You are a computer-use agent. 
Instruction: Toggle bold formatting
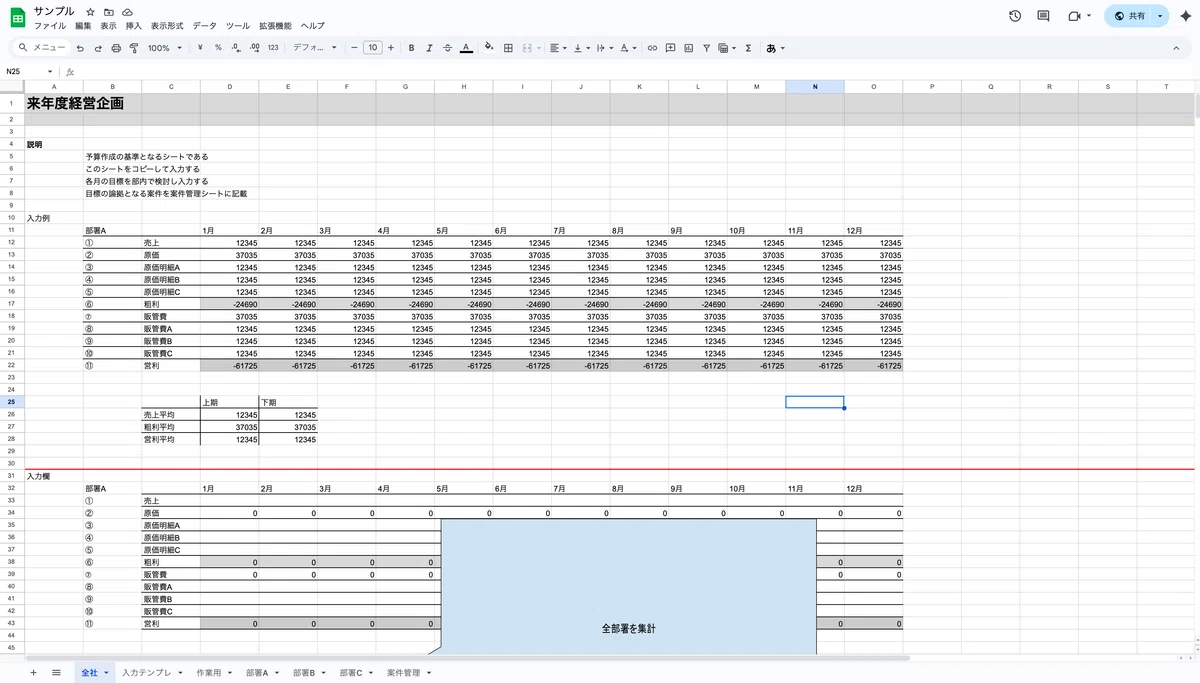pos(412,47)
